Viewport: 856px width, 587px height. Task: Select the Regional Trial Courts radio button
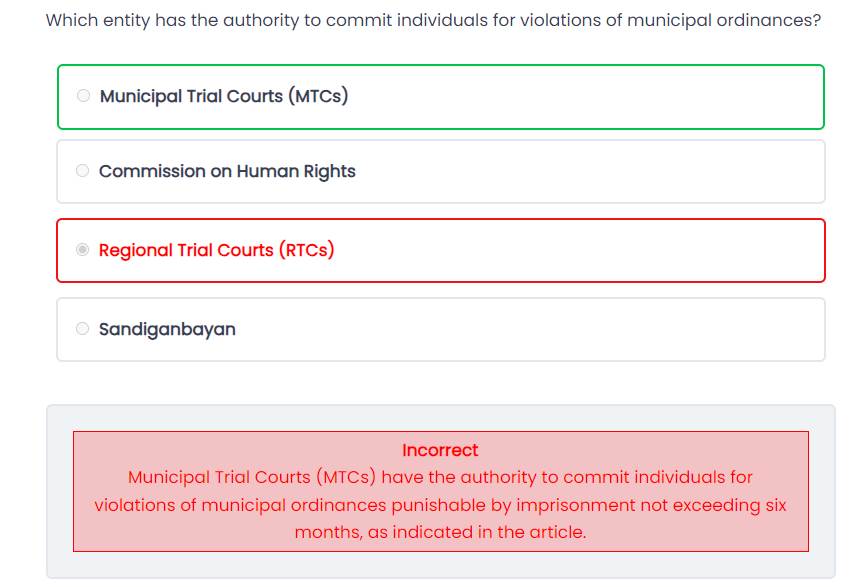tap(82, 250)
